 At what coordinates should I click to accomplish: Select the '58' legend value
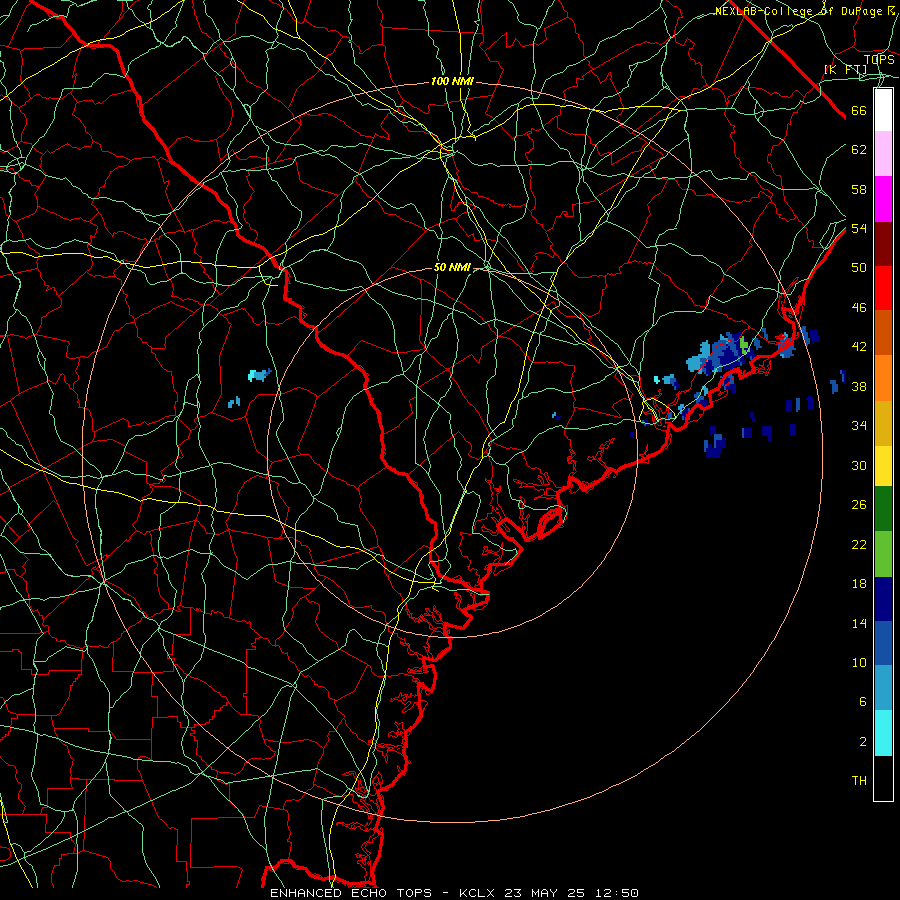click(859, 189)
